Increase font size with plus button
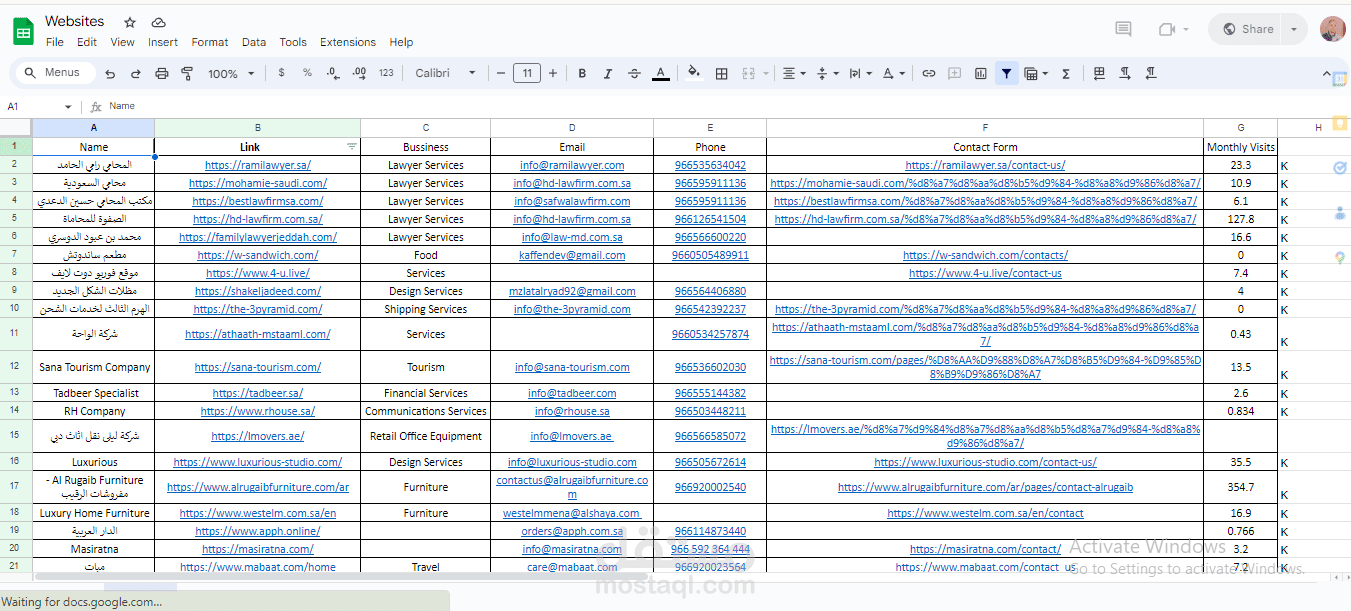Viewport: 1351px width, 611px height. pos(553,73)
